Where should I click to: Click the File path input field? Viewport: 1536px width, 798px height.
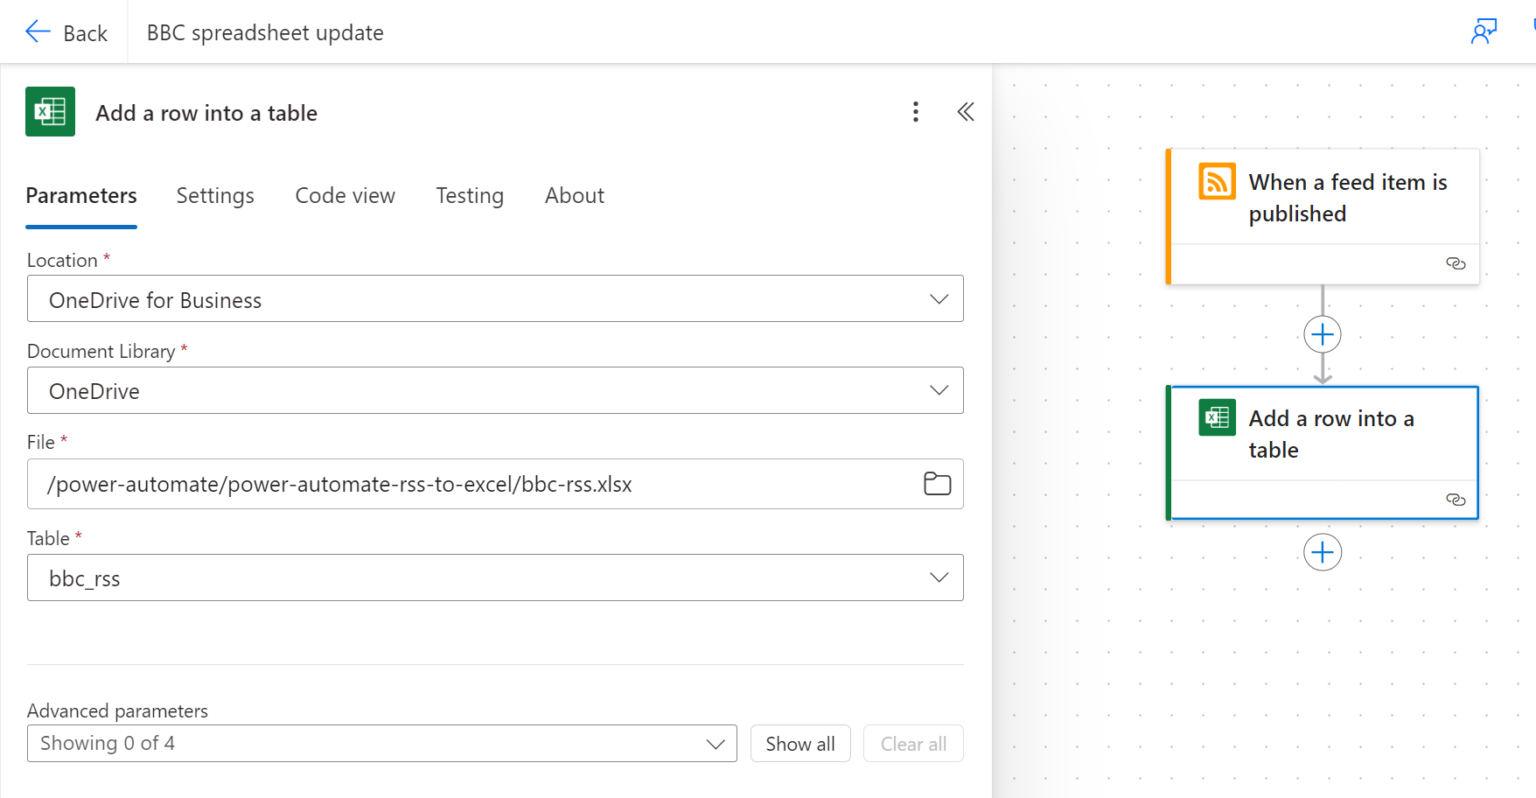(x=495, y=484)
